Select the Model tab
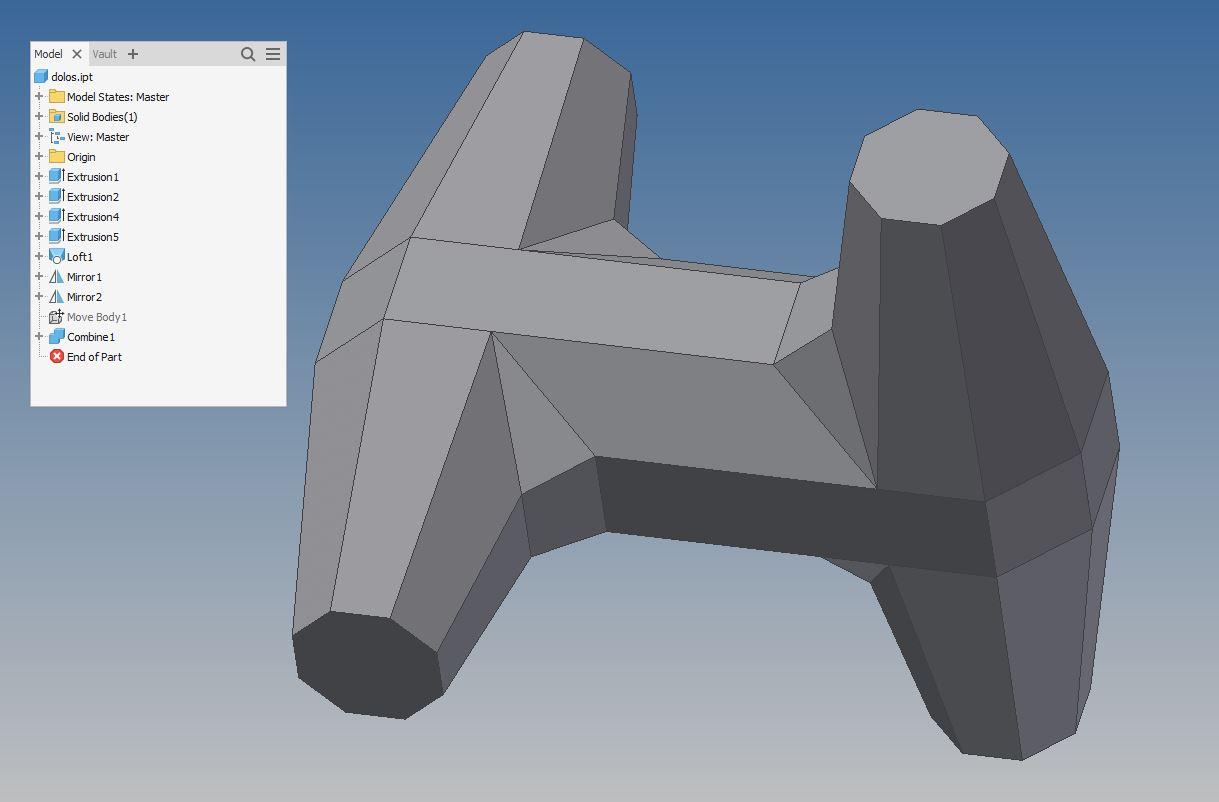Viewport: 1219px width, 802px height. 48,54
